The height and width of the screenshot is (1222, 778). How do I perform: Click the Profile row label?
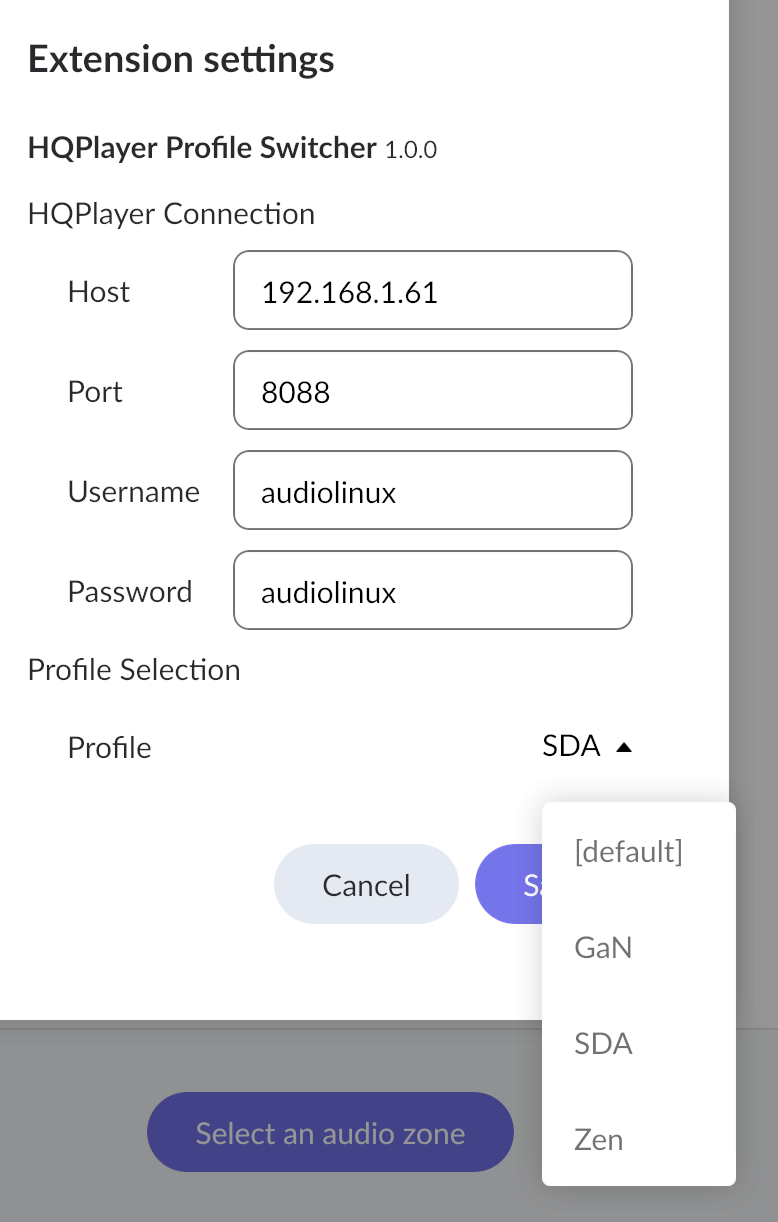pos(110,748)
